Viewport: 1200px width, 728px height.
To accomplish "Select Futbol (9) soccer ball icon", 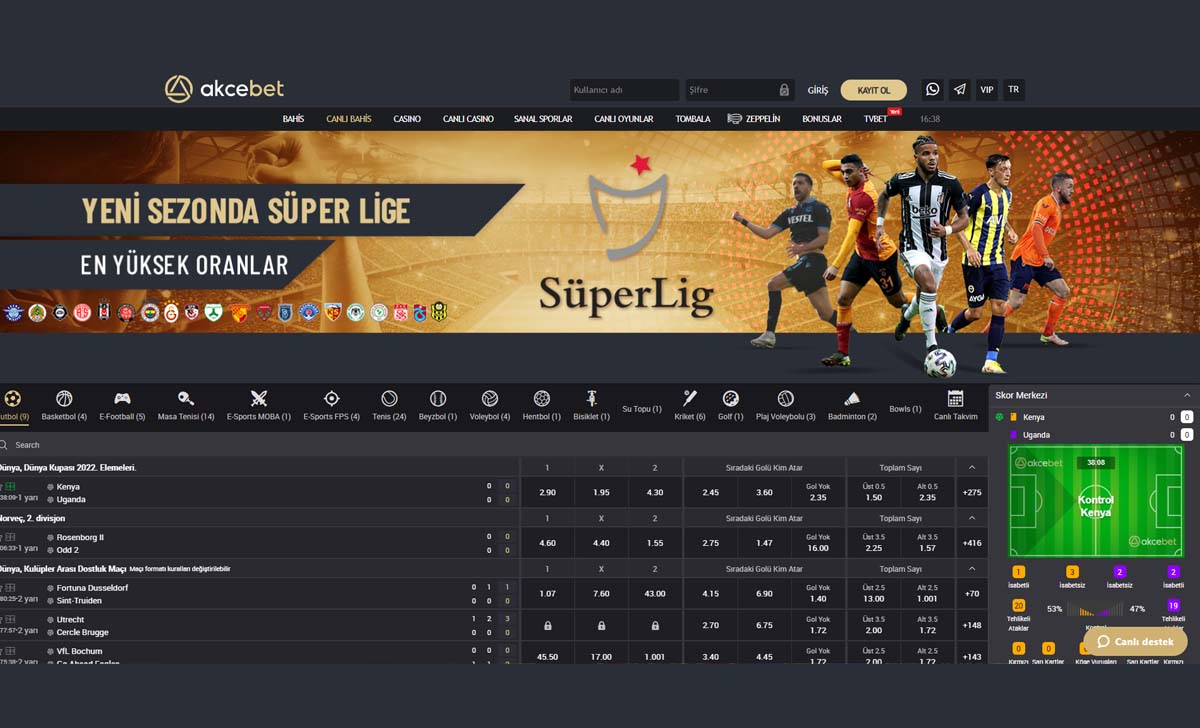I will pos(12,398).
